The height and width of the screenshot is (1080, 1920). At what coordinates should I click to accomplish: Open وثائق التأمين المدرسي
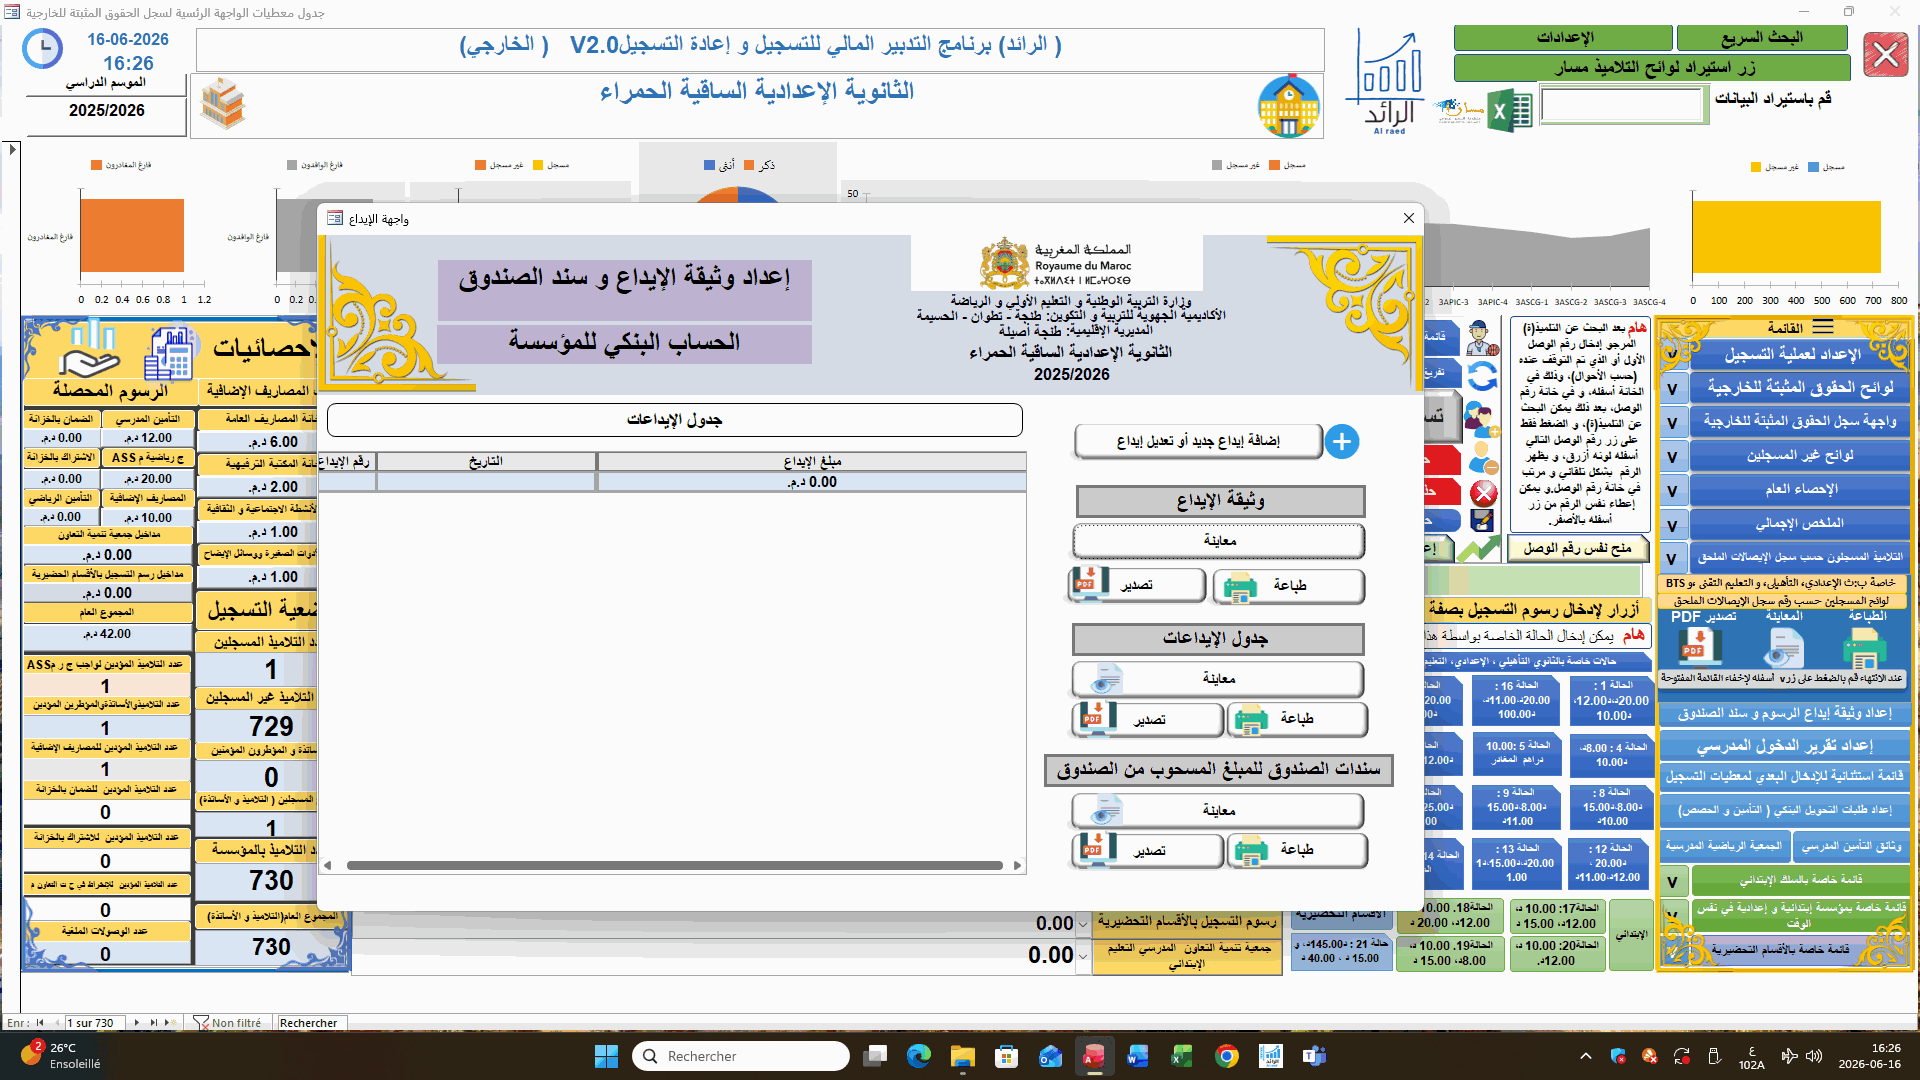pos(1851,846)
